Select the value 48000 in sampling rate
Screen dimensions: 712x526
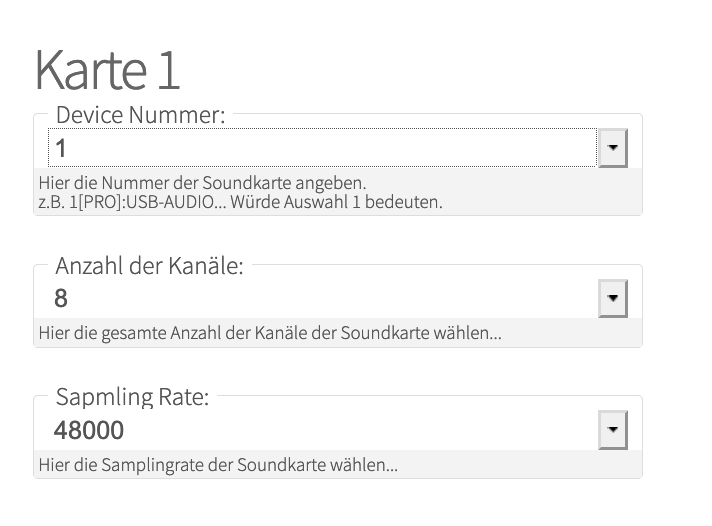(x=89, y=431)
